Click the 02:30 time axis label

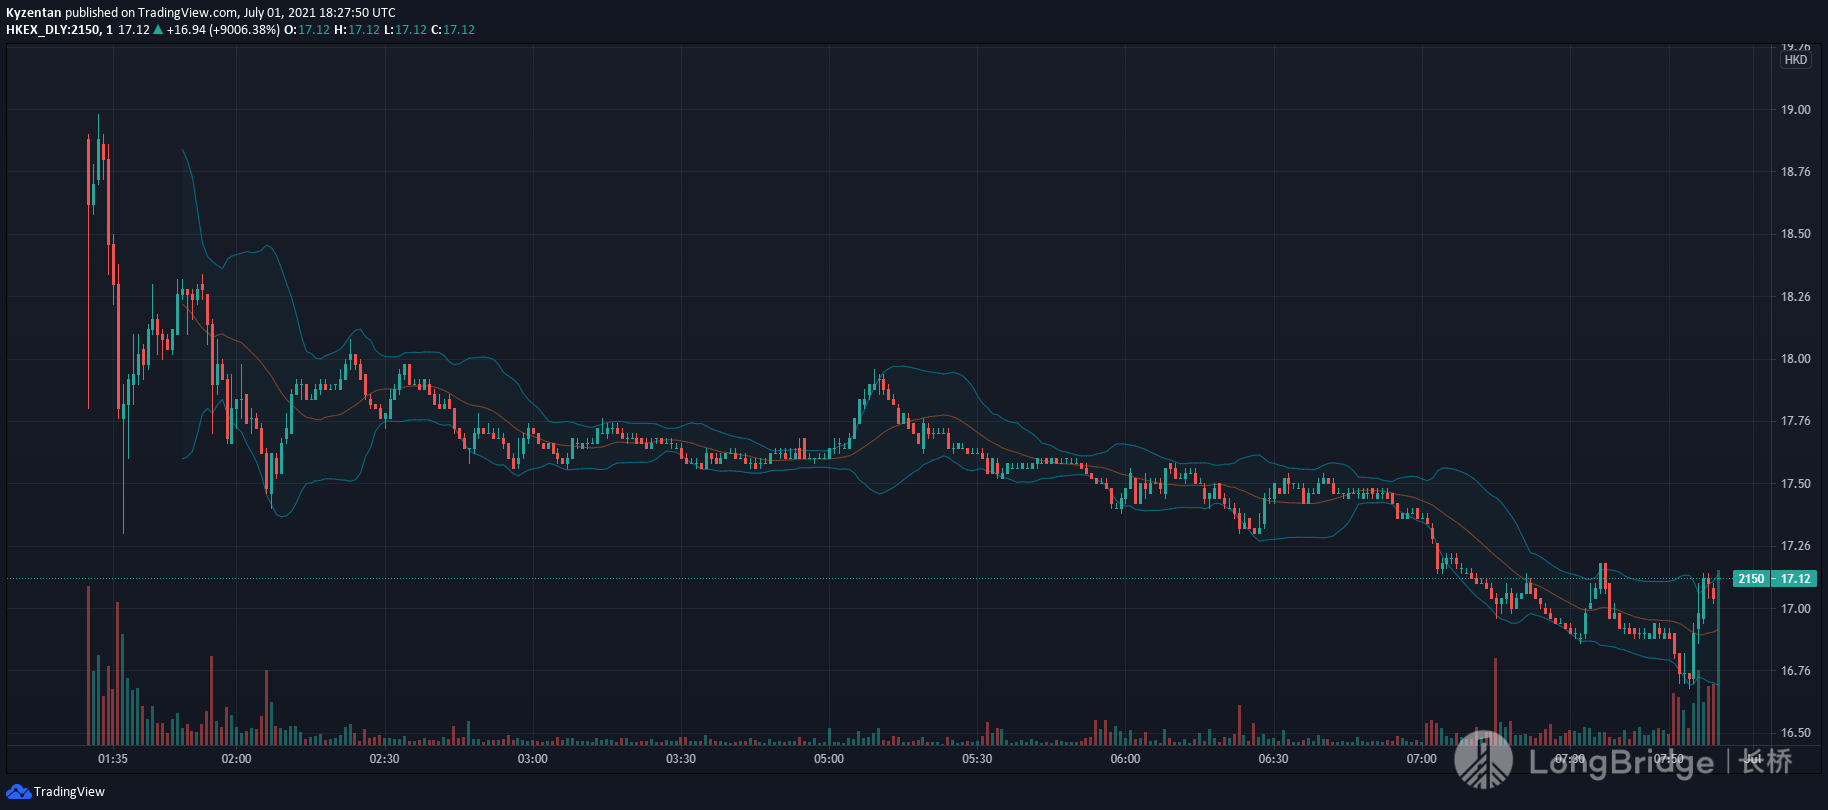pos(384,759)
